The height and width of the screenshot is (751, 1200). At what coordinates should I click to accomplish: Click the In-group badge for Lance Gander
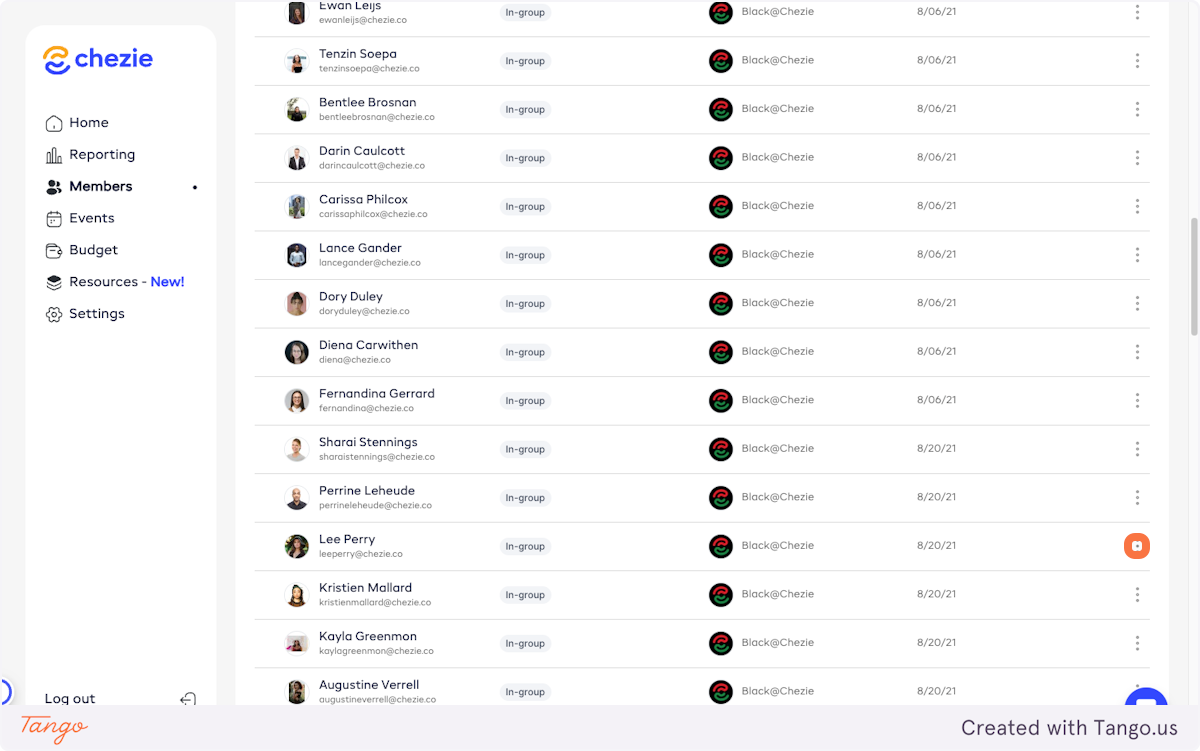coord(525,255)
